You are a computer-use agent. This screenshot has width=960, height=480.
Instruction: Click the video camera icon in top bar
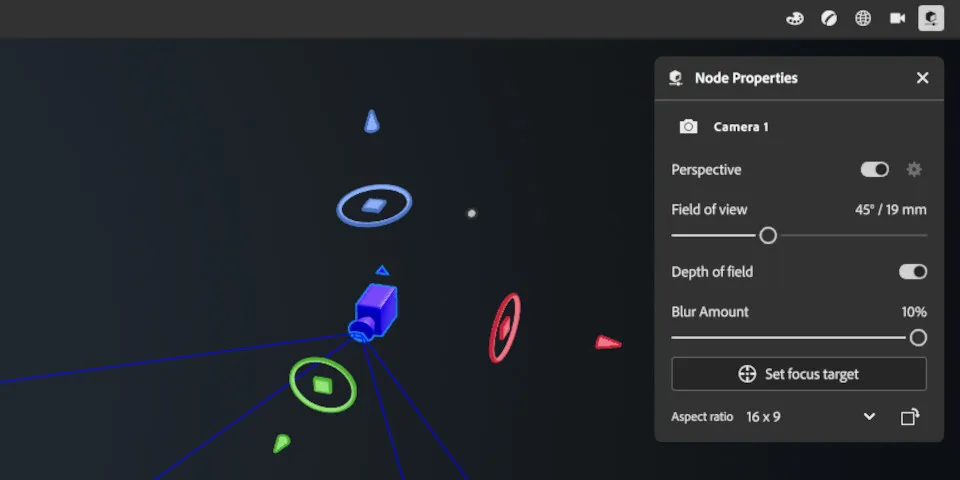pyautogui.click(x=897, y=18)
